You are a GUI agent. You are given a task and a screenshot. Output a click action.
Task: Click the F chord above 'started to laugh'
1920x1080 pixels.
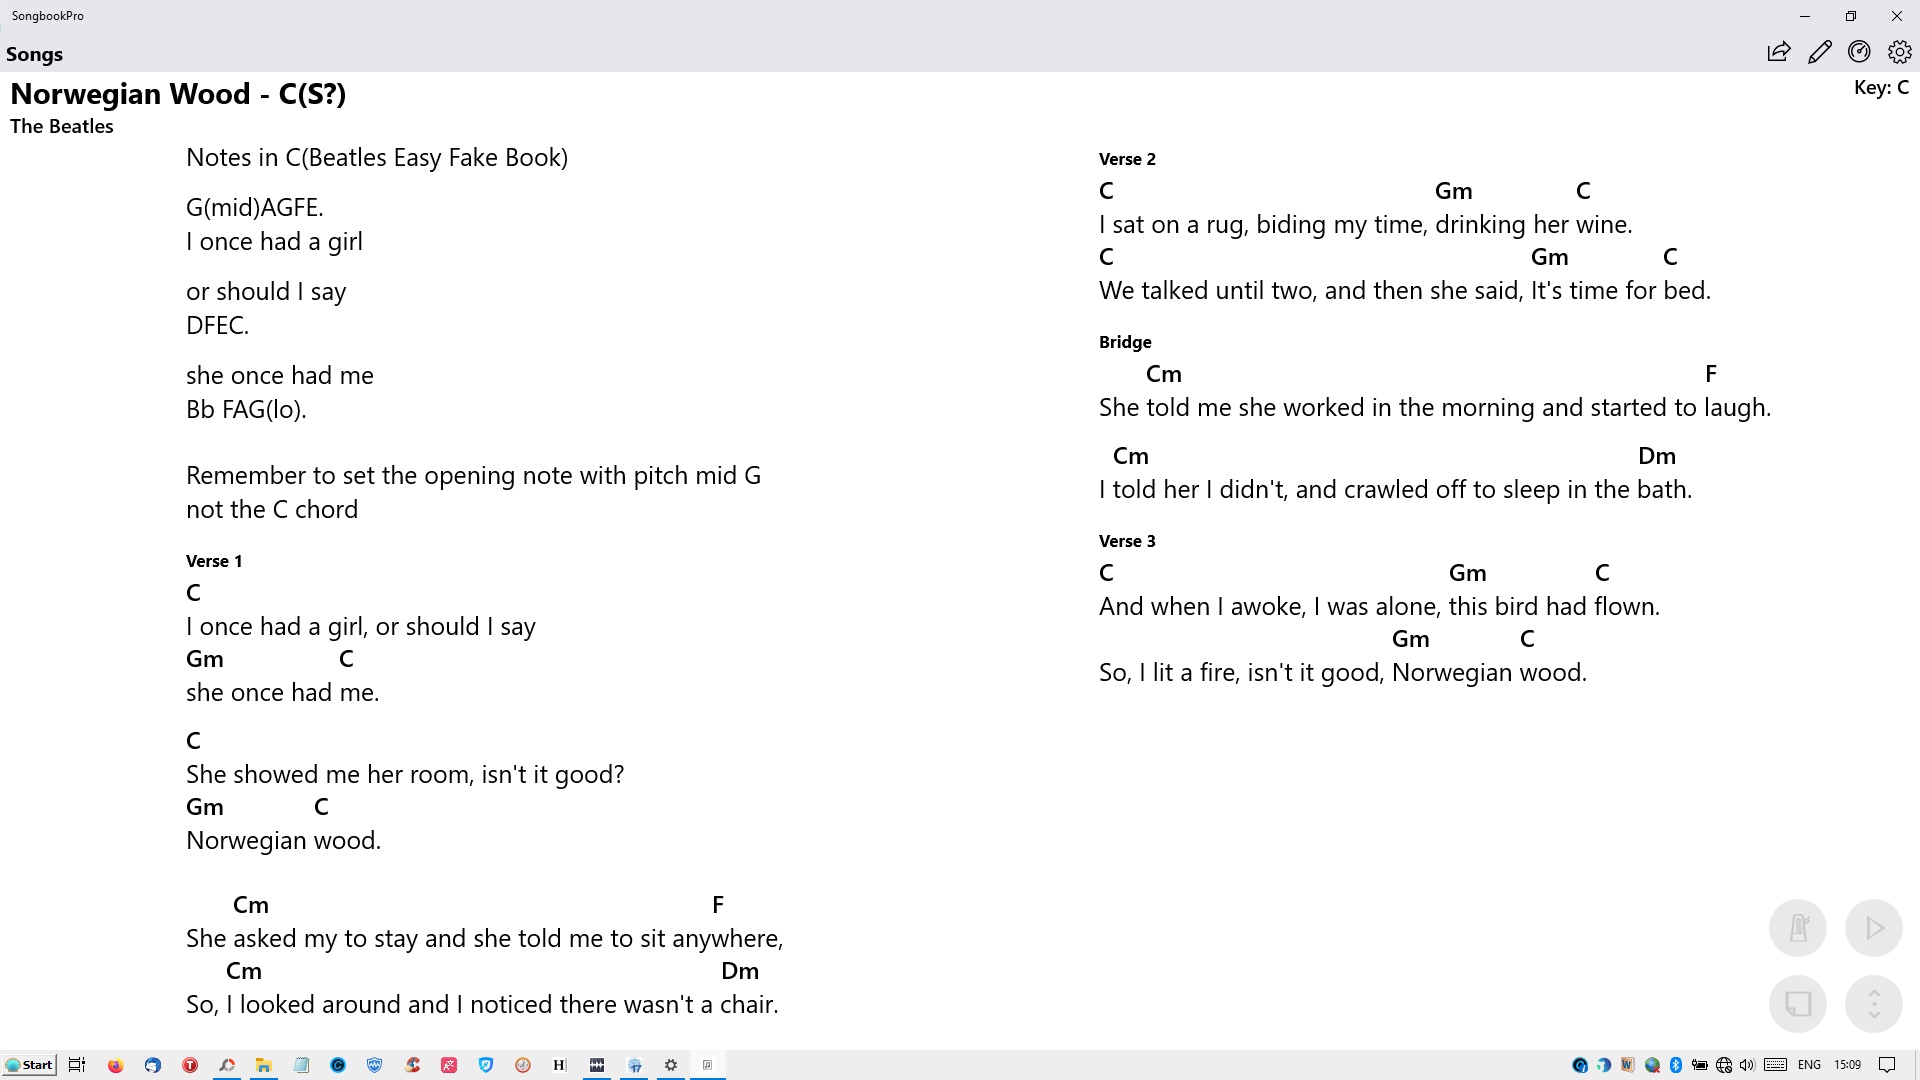[x=1711, y=374]
